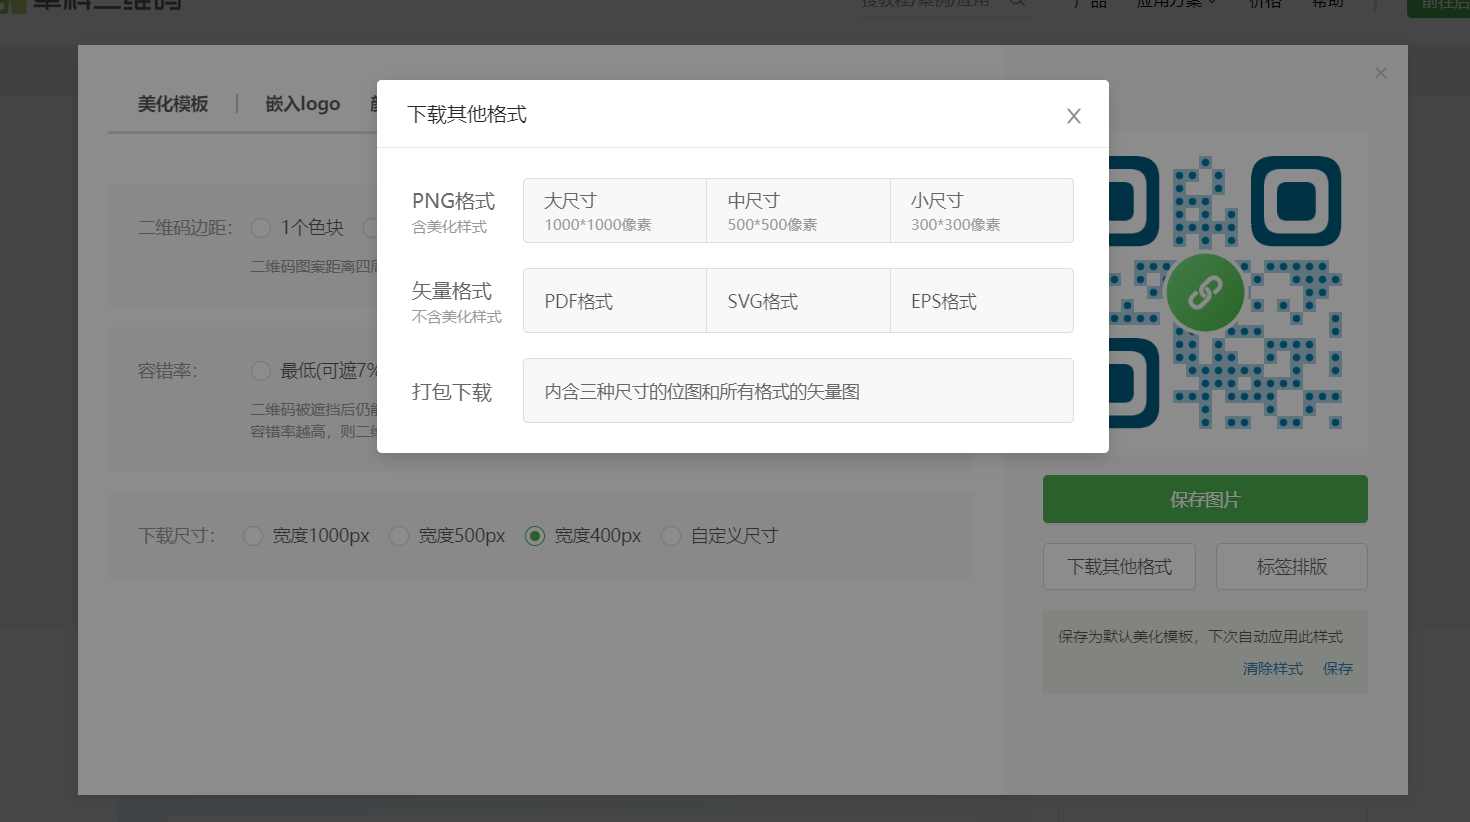Switch to the 嵌入logo tab

click(302, 104)
